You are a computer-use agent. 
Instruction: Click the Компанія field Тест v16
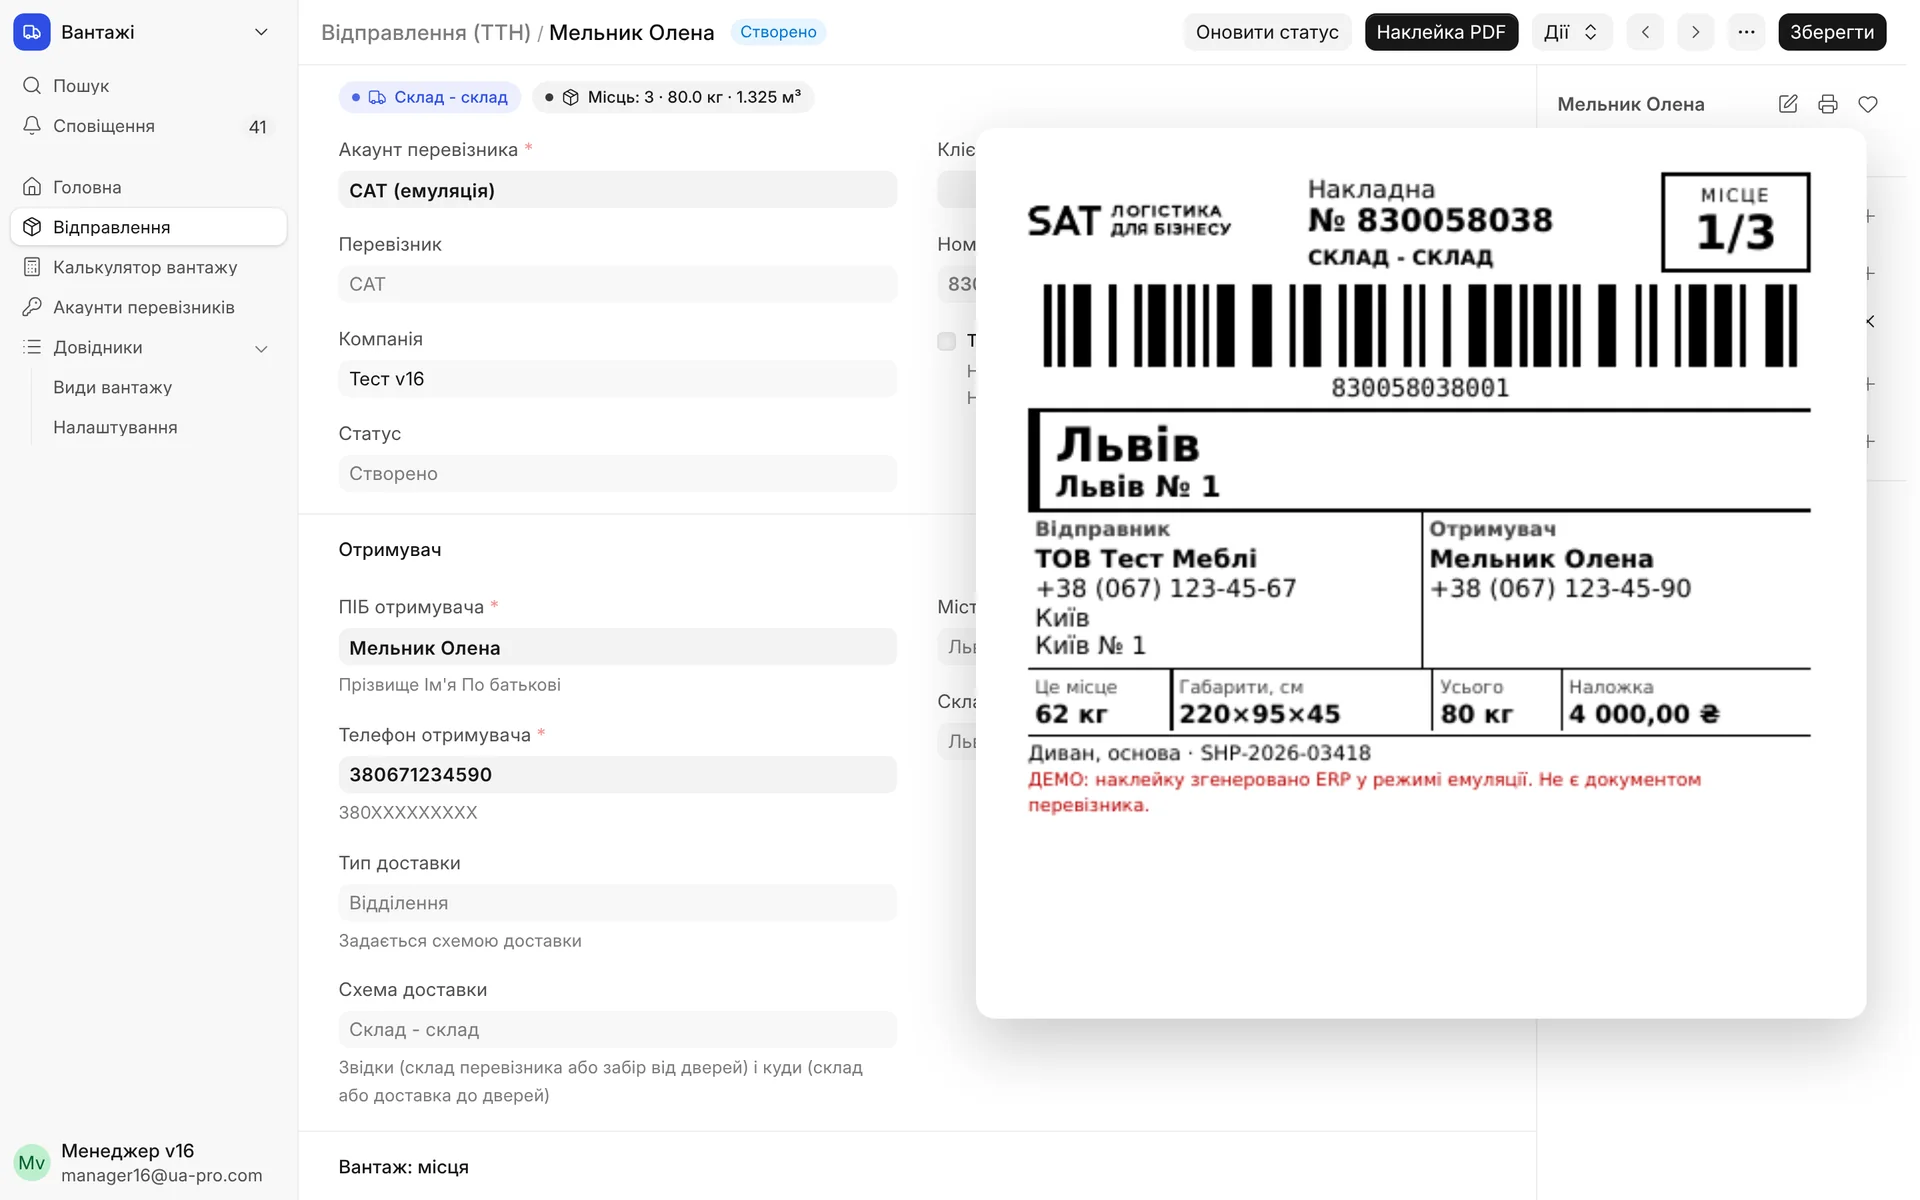coord(617,379)
